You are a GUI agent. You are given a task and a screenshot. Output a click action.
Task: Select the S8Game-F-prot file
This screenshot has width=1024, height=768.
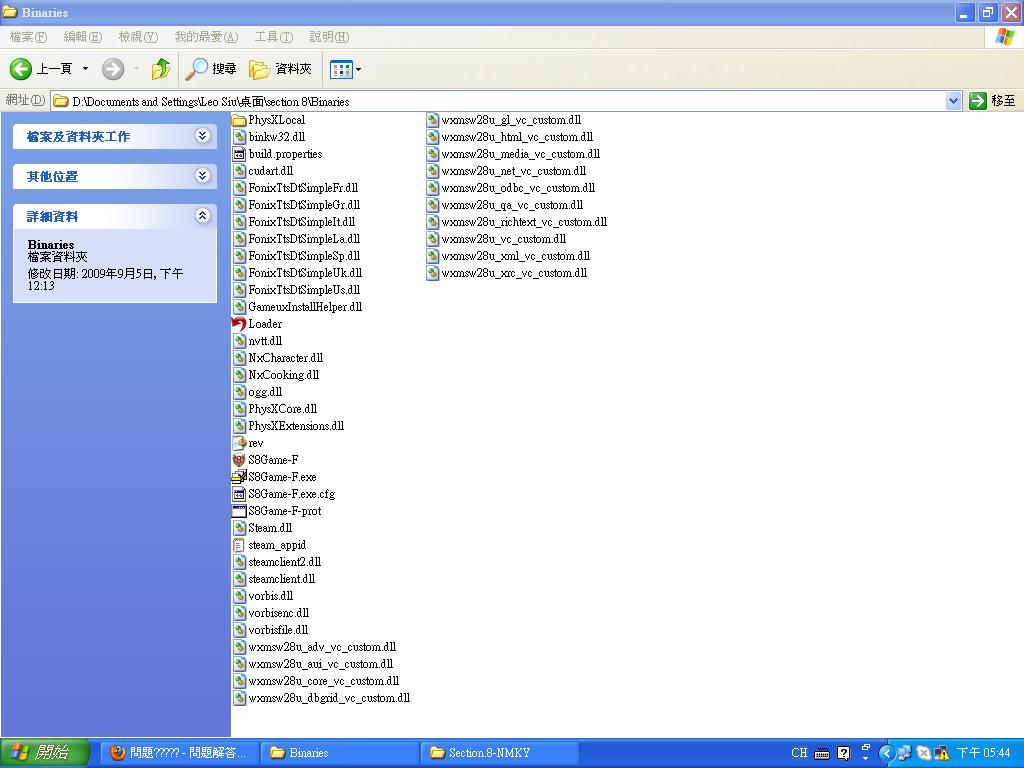point(284,511)
